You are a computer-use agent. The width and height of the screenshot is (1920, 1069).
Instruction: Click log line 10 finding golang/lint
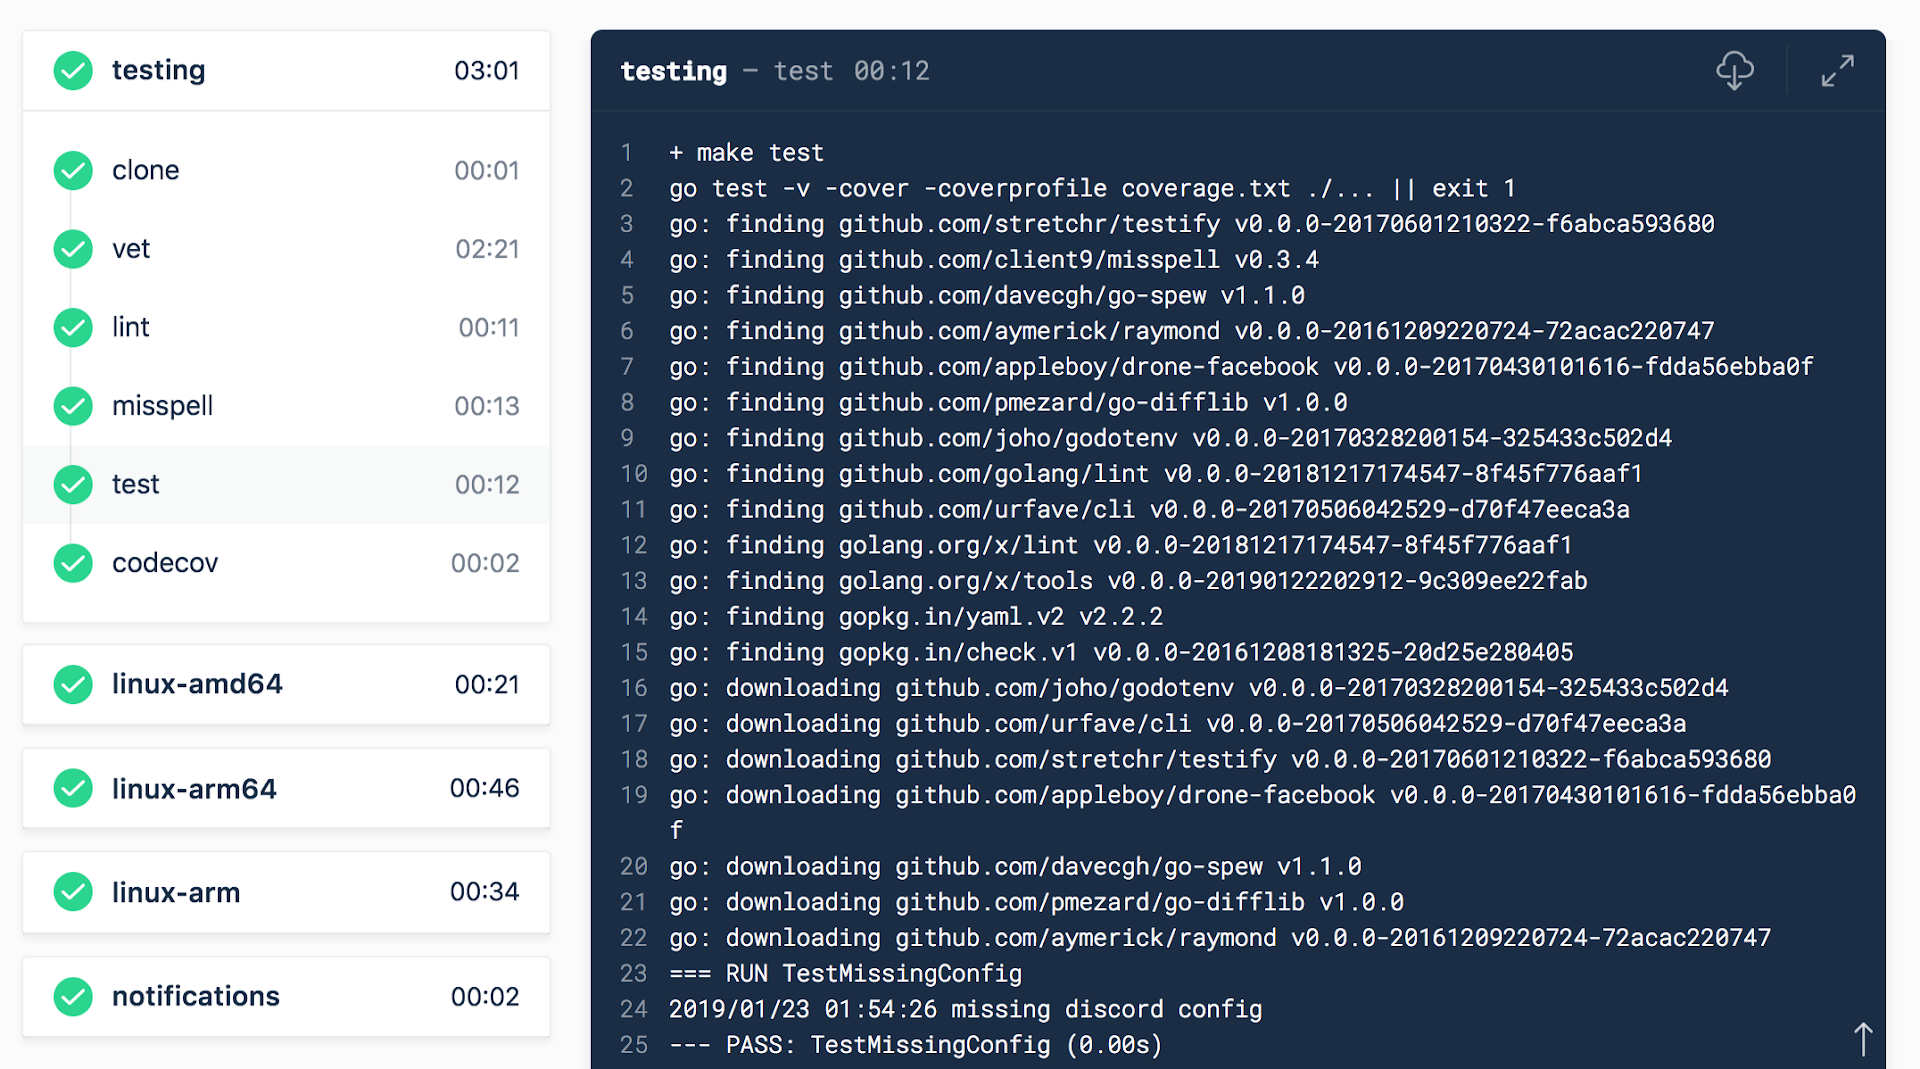click(x=1156, y=474)
